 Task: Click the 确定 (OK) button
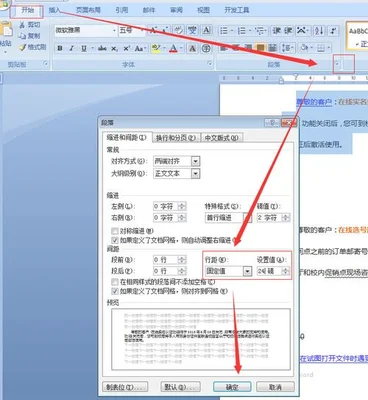pyautogui.click(x=232, y=387)
